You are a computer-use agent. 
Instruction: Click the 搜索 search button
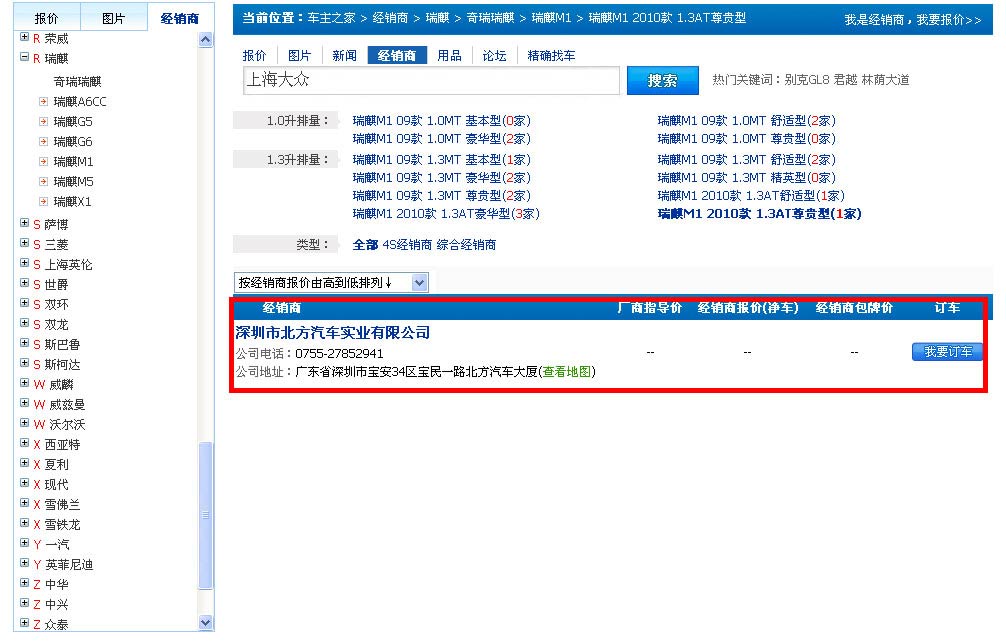click(x=662, y=80)
